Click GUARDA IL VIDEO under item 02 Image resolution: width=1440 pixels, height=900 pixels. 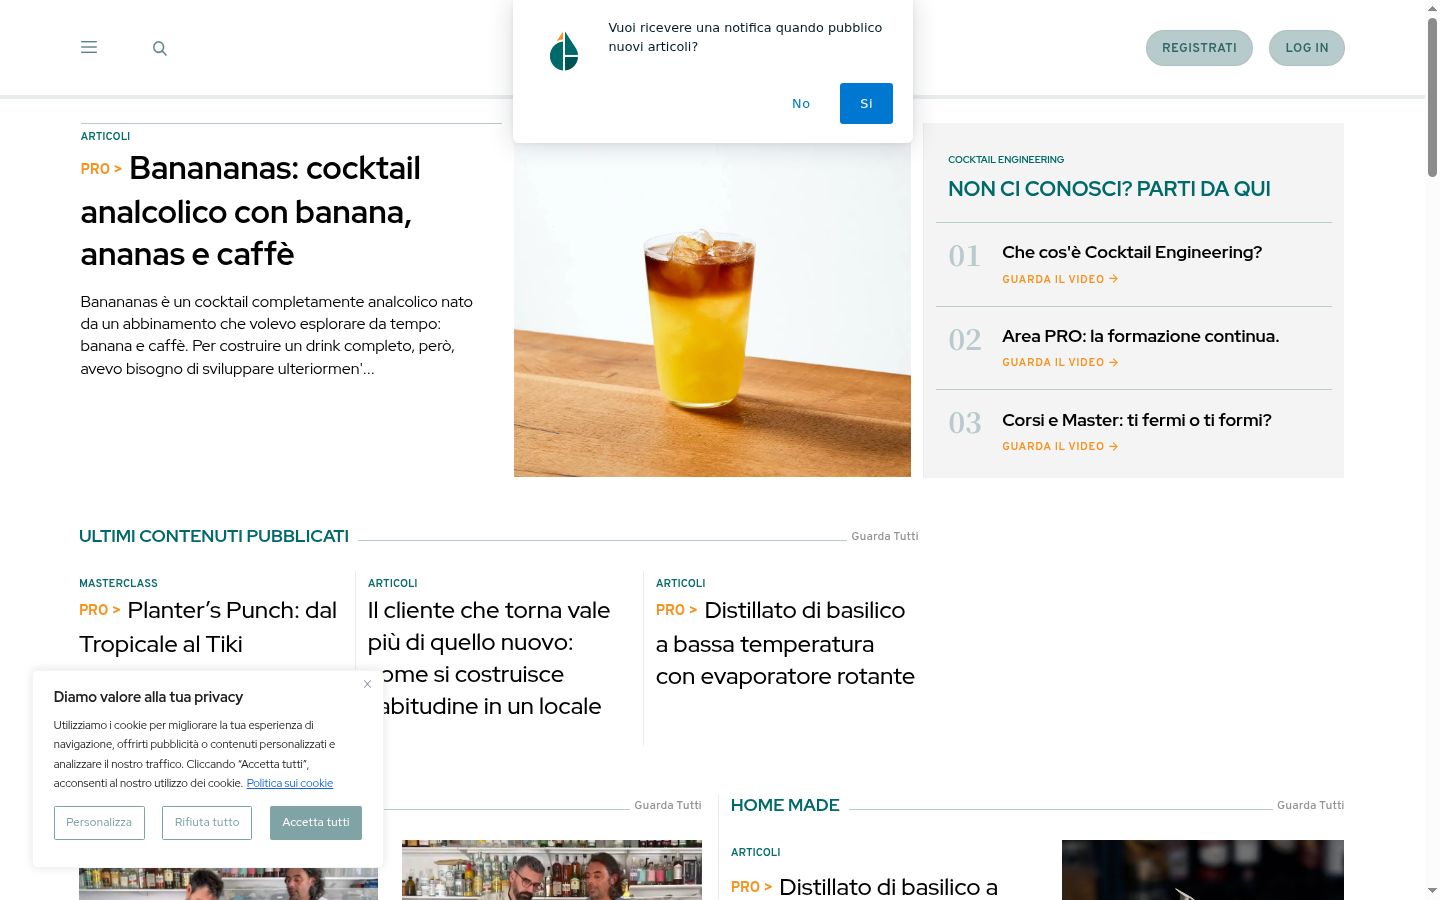(1060, 362)
